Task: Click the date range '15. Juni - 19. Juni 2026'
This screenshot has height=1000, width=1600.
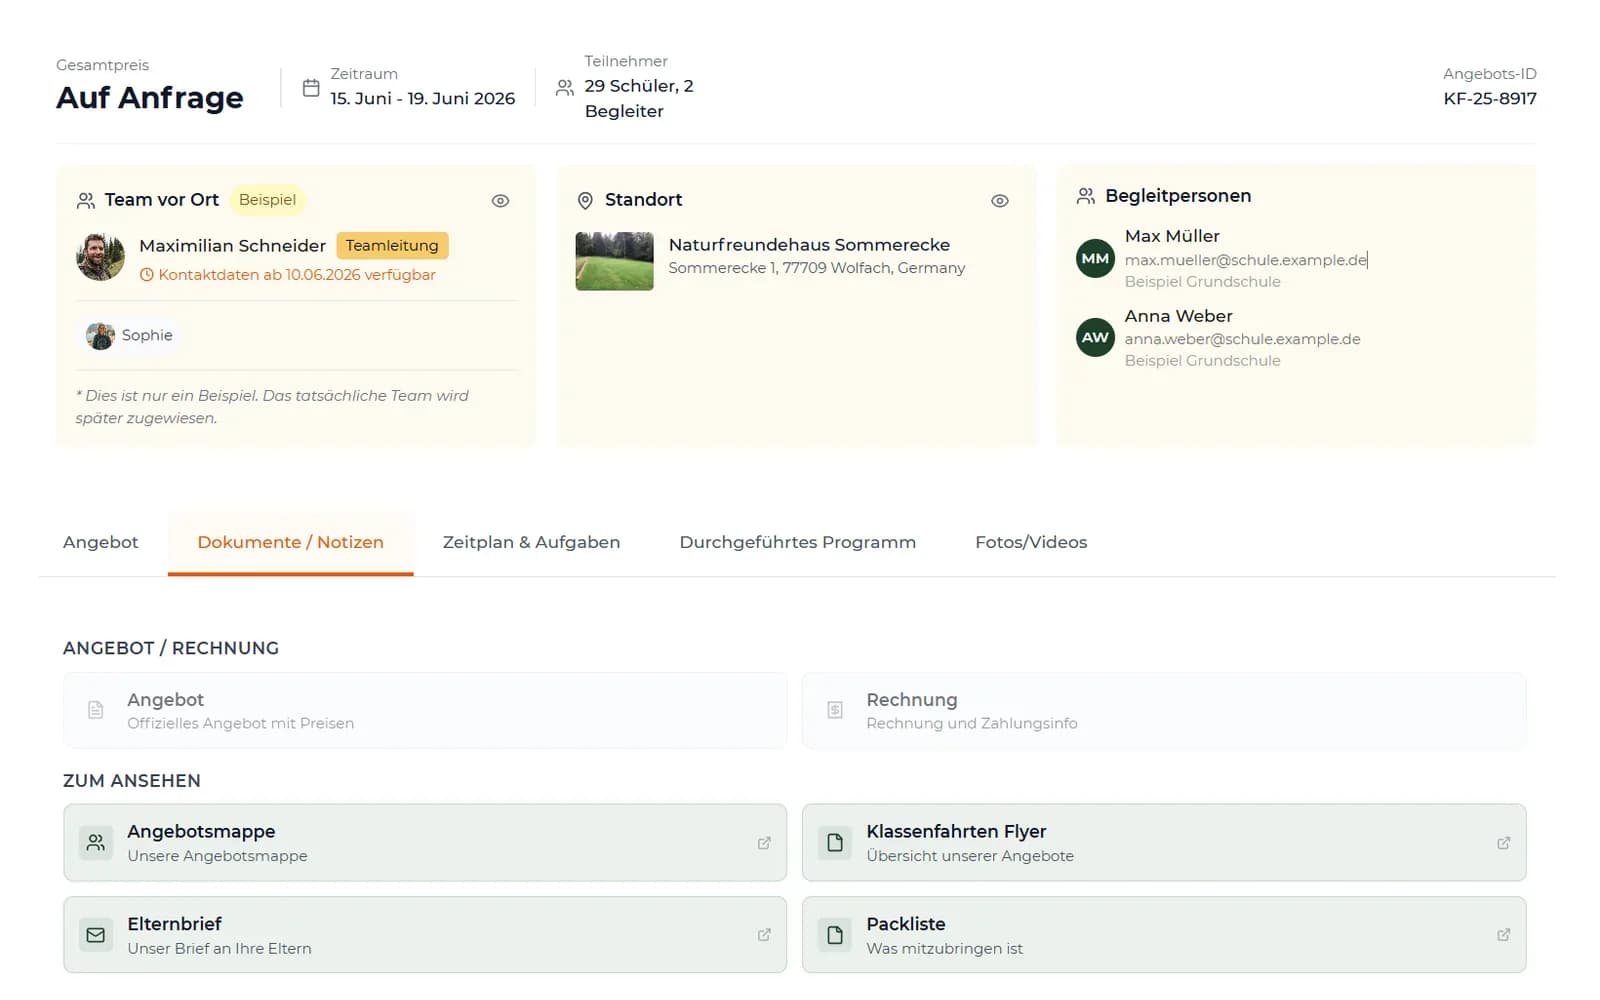Action: point(423,99)
